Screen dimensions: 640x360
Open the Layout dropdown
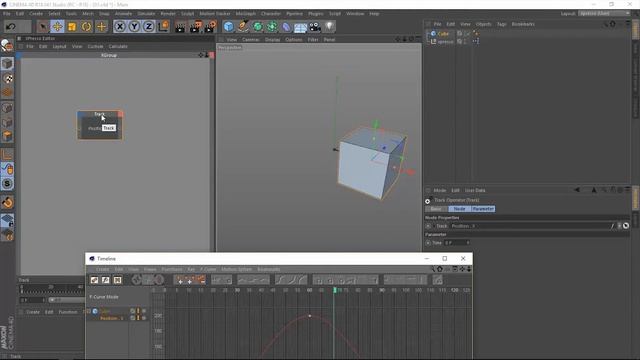click(x=604, y=13)
